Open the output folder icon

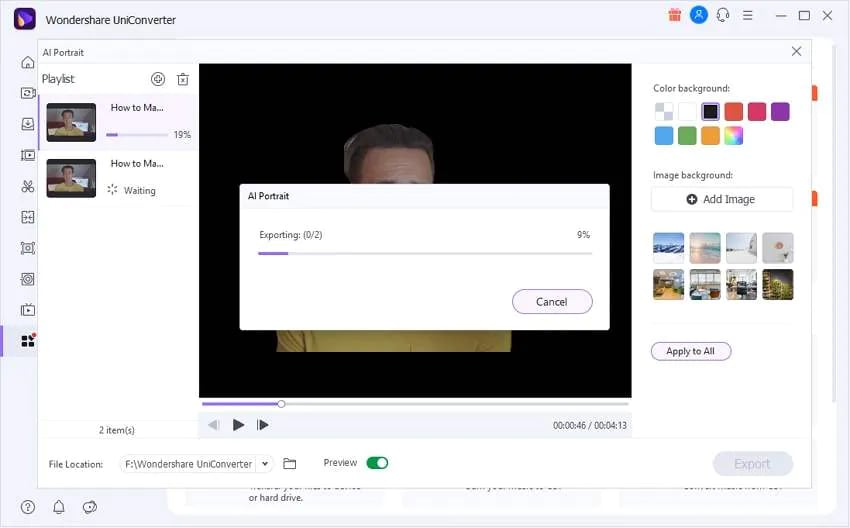[x=290, y=463]
